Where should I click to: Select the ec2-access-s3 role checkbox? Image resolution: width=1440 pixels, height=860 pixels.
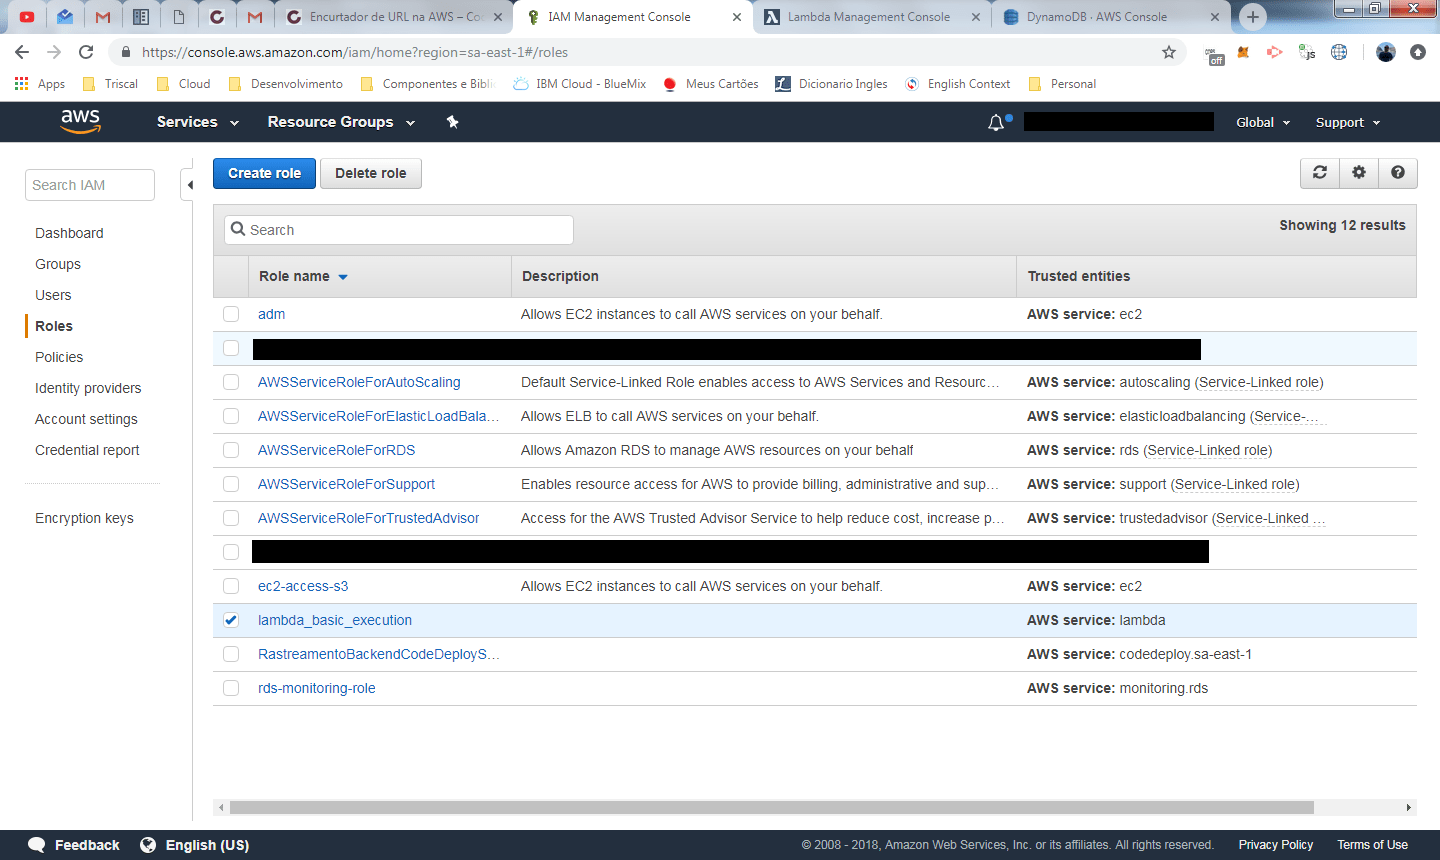click(231, 586)
